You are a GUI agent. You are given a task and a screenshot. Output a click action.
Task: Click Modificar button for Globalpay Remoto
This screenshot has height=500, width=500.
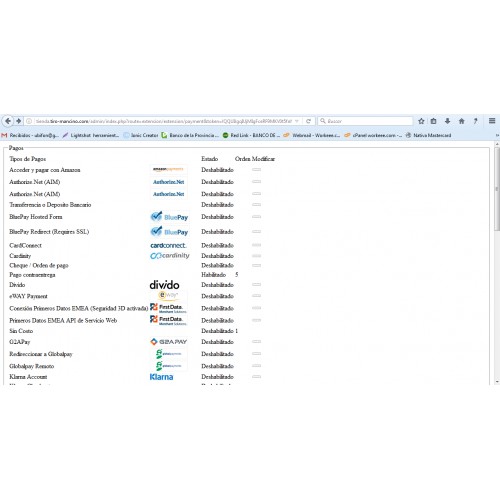(x=256, y=366)
